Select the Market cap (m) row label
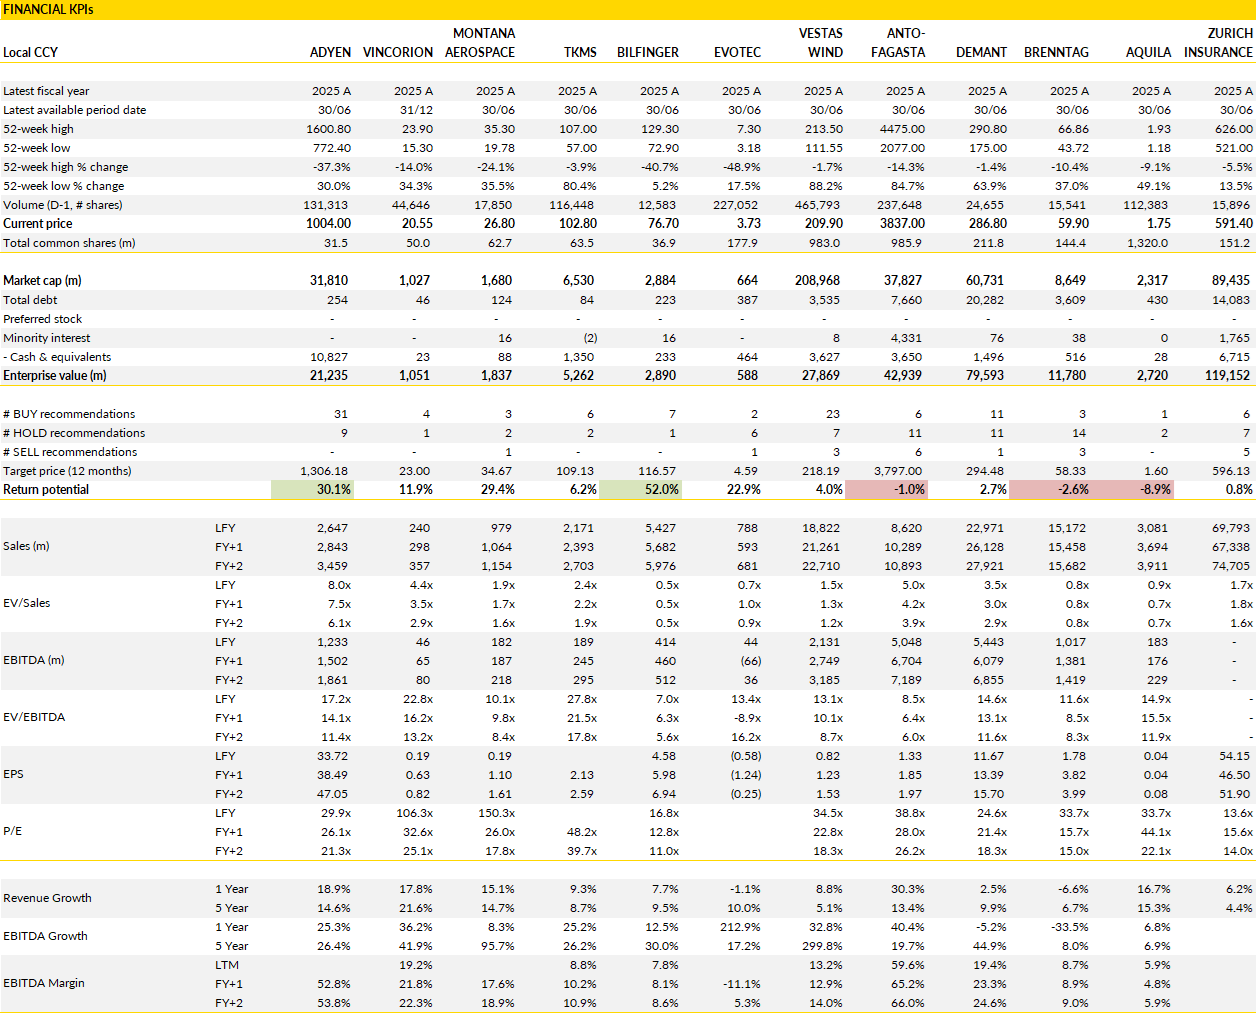This screenshot has height=1013, width=1256. coord(42,281)
